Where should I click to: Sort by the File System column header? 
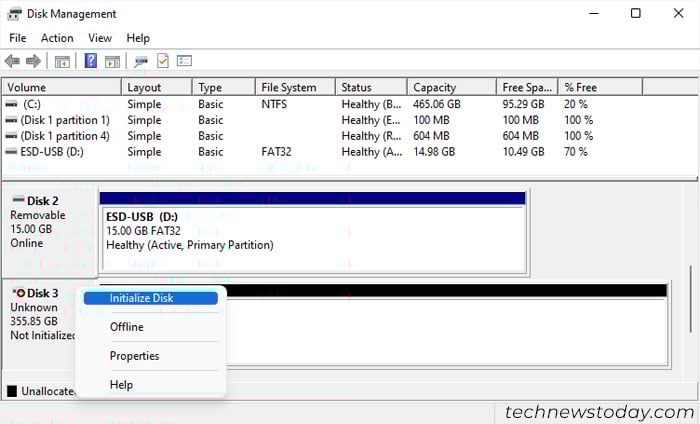coord(296,87)
